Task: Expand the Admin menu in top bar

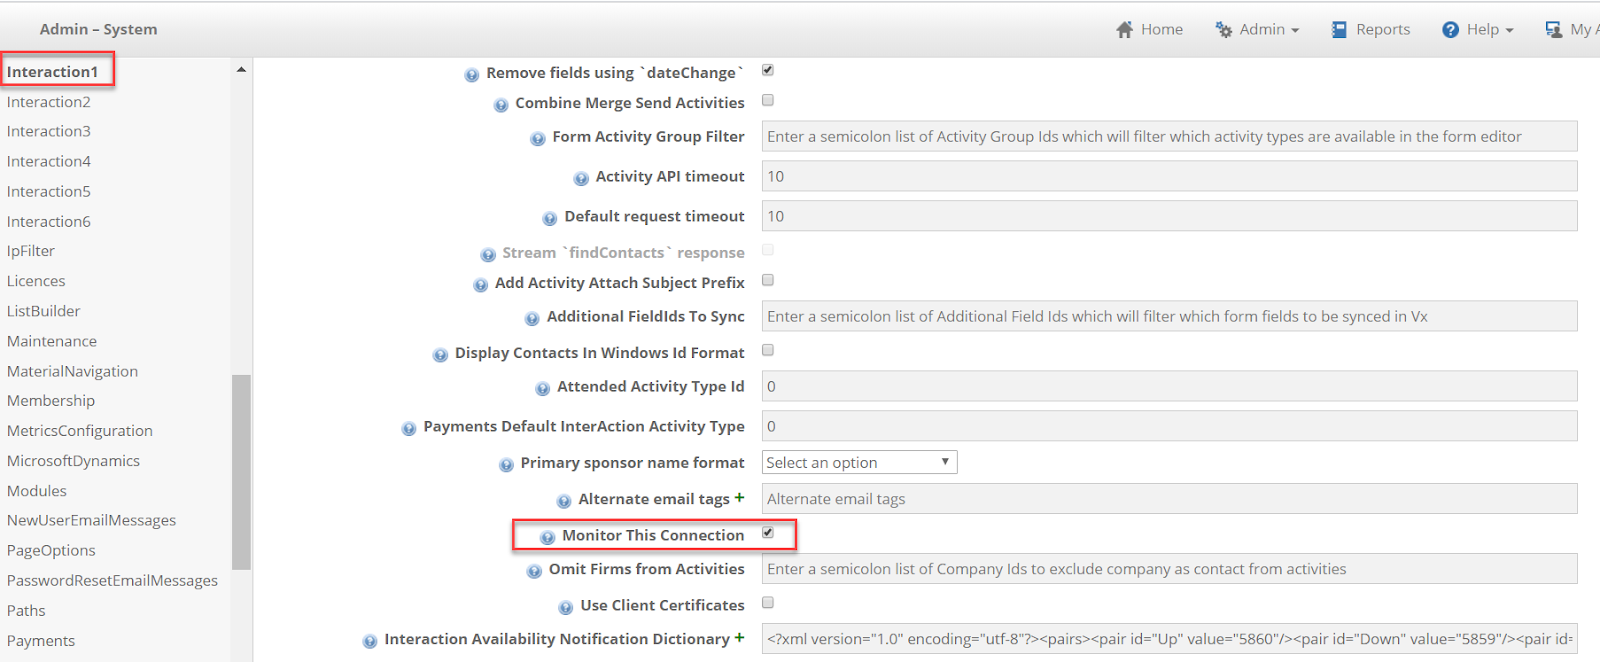Action: (1257, 30)
